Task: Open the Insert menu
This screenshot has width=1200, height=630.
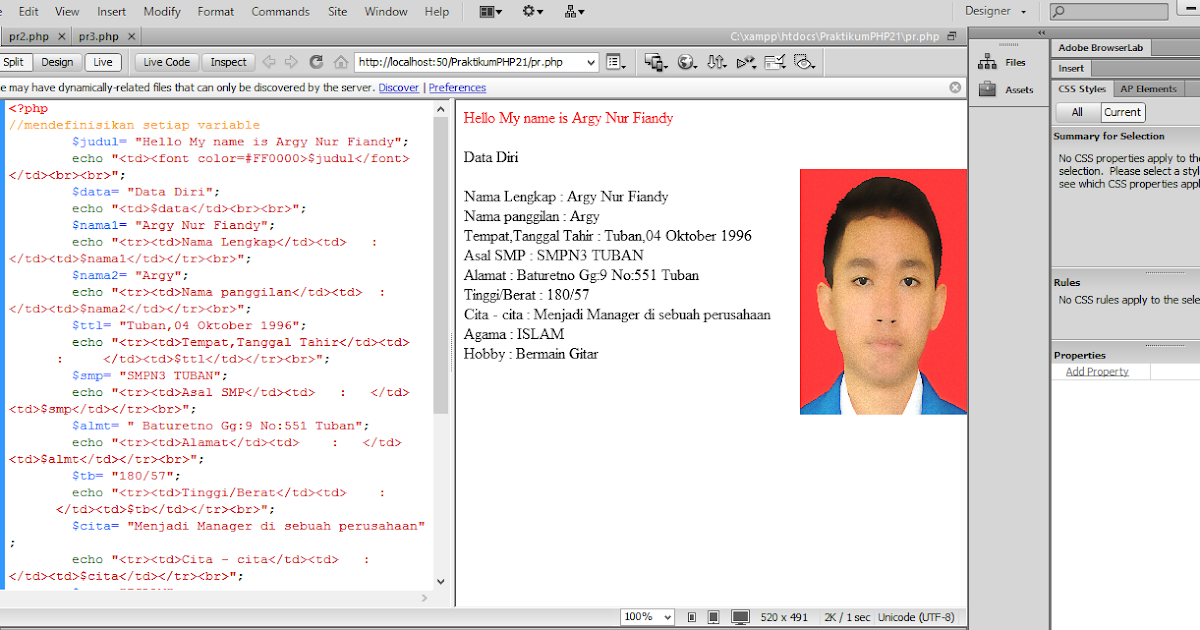Action: [x=111, y=12]
